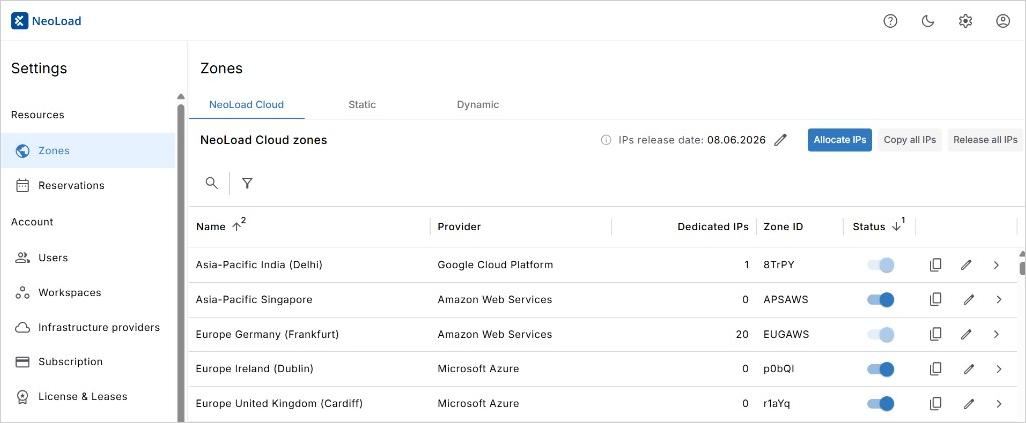Click the sidebar vertical scrollbar
This screenshot has height=423, width=1026.
pyautogui.click(x=181, y=262)
